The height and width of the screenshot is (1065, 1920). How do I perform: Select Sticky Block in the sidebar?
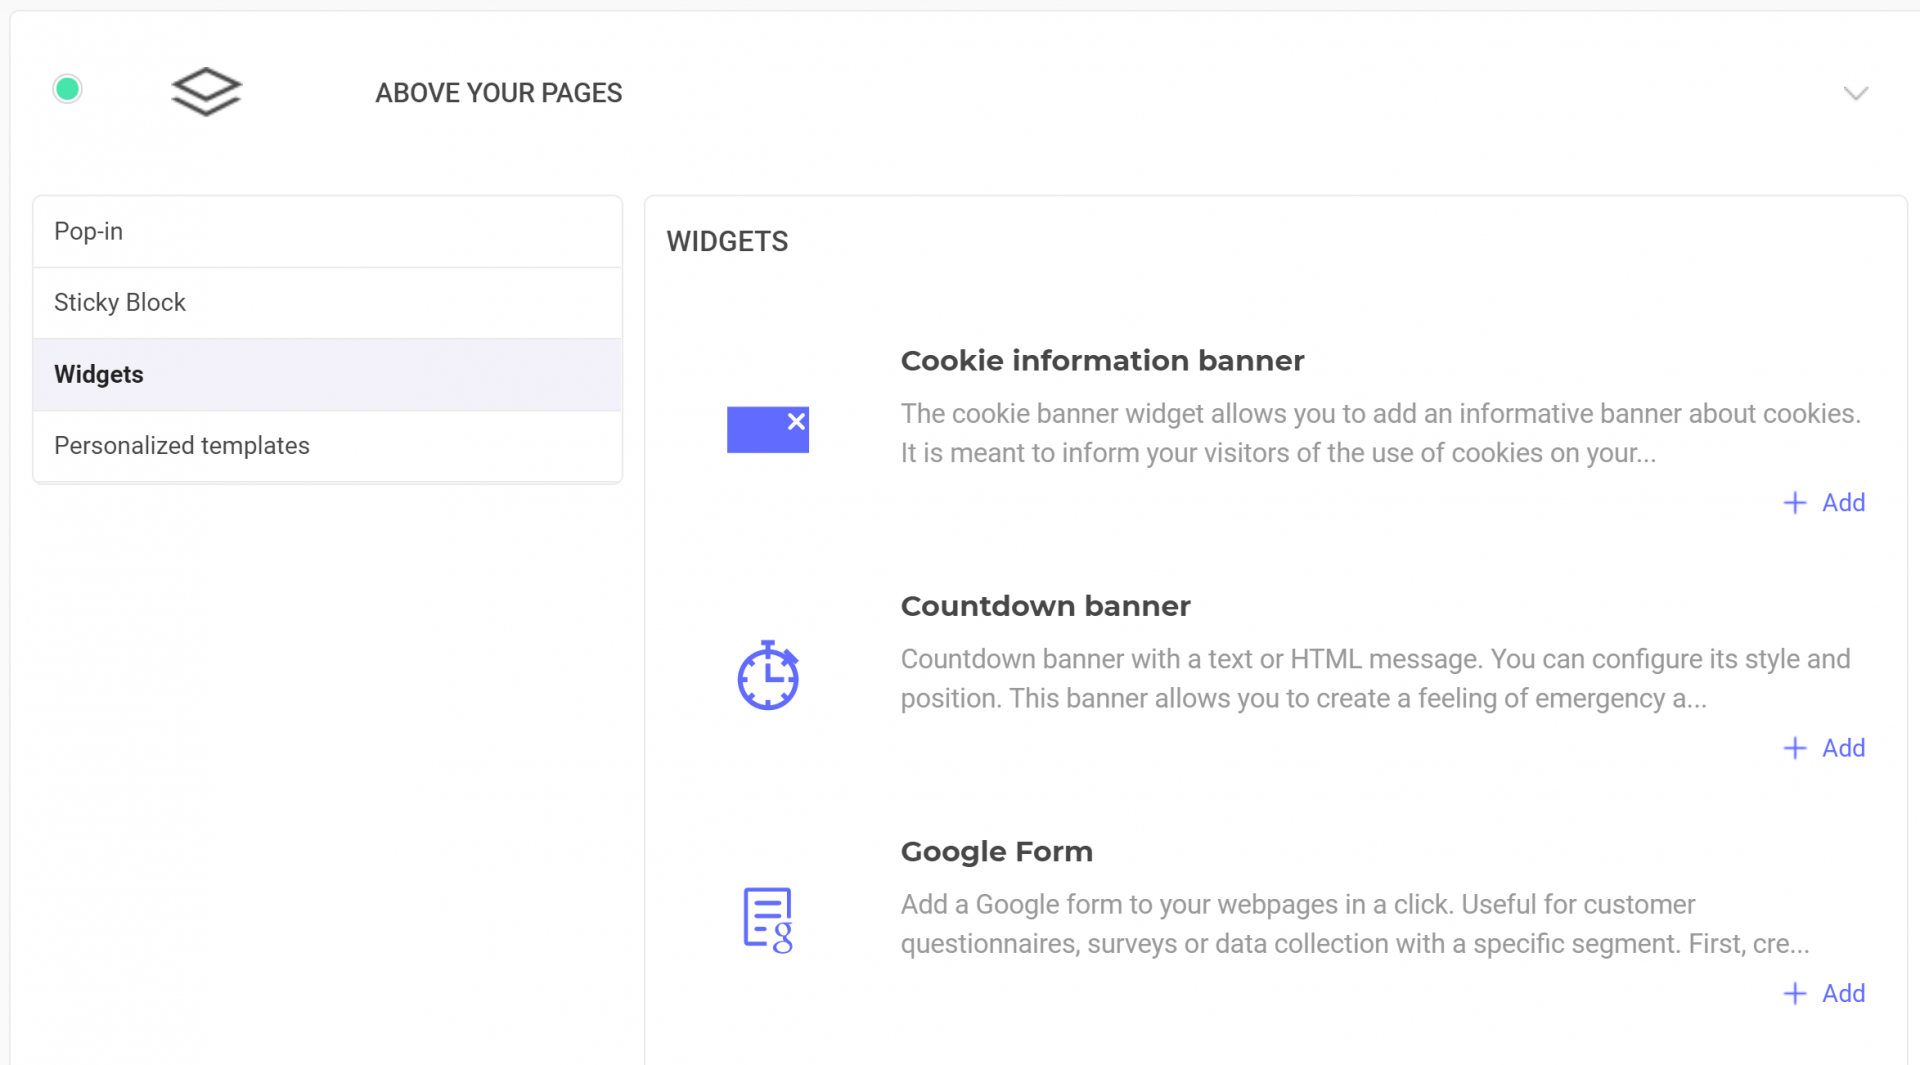tap(327, 303)
